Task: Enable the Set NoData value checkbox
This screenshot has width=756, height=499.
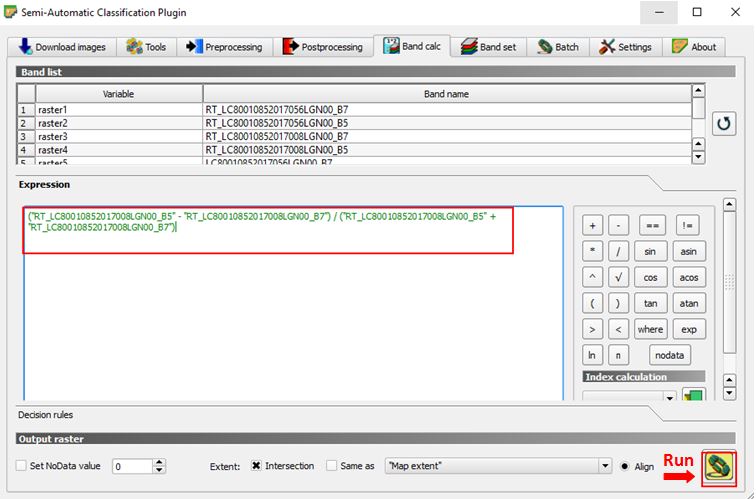Action: [x=22, y=466]
